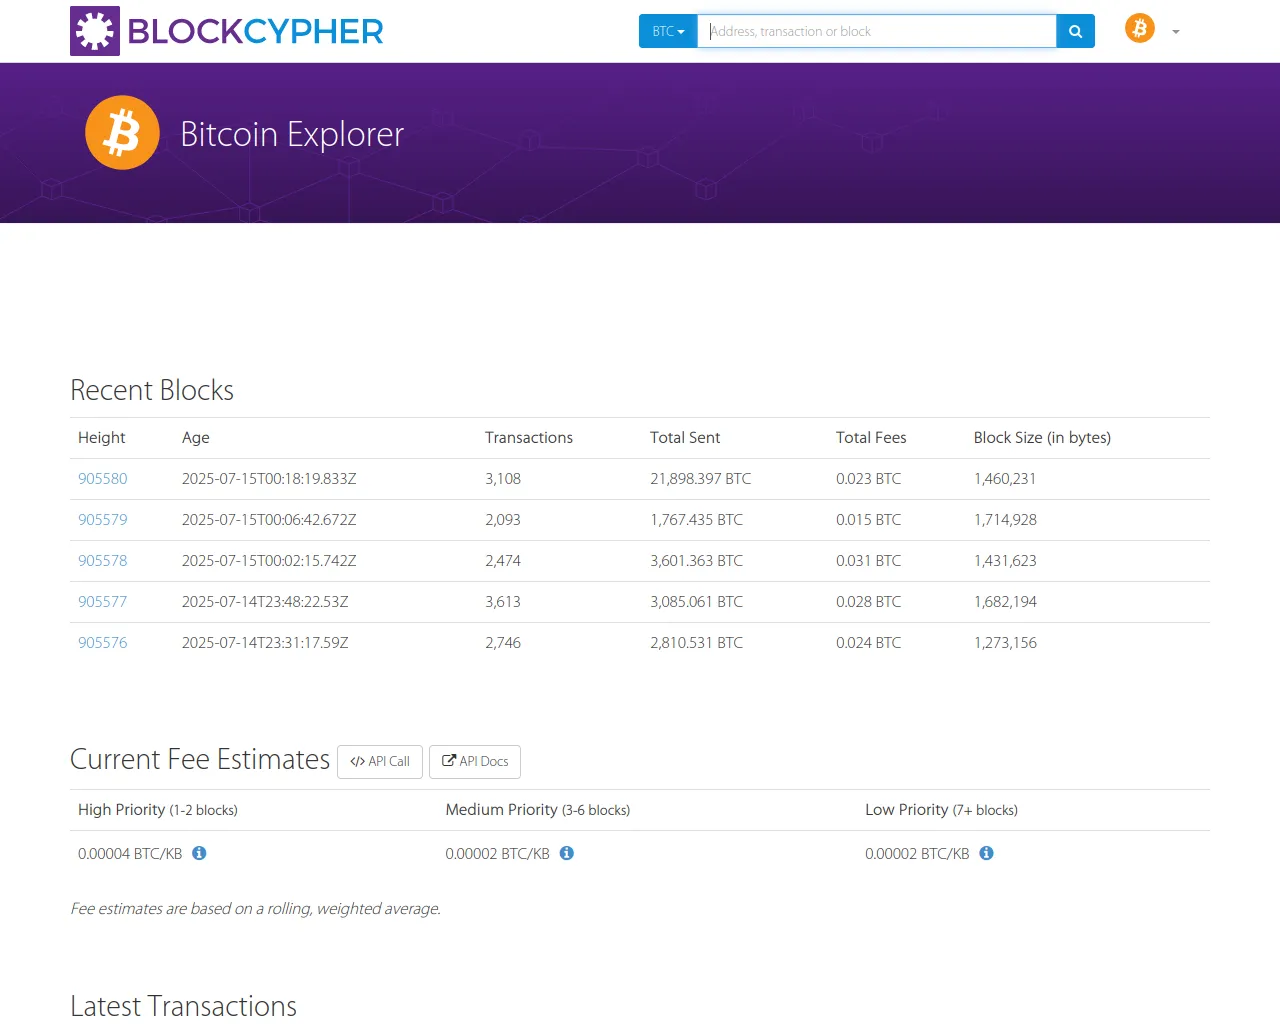This screenshot has height=1024, width=1280.
Task: Click the Recent Blocks heading
Action: 152,390
